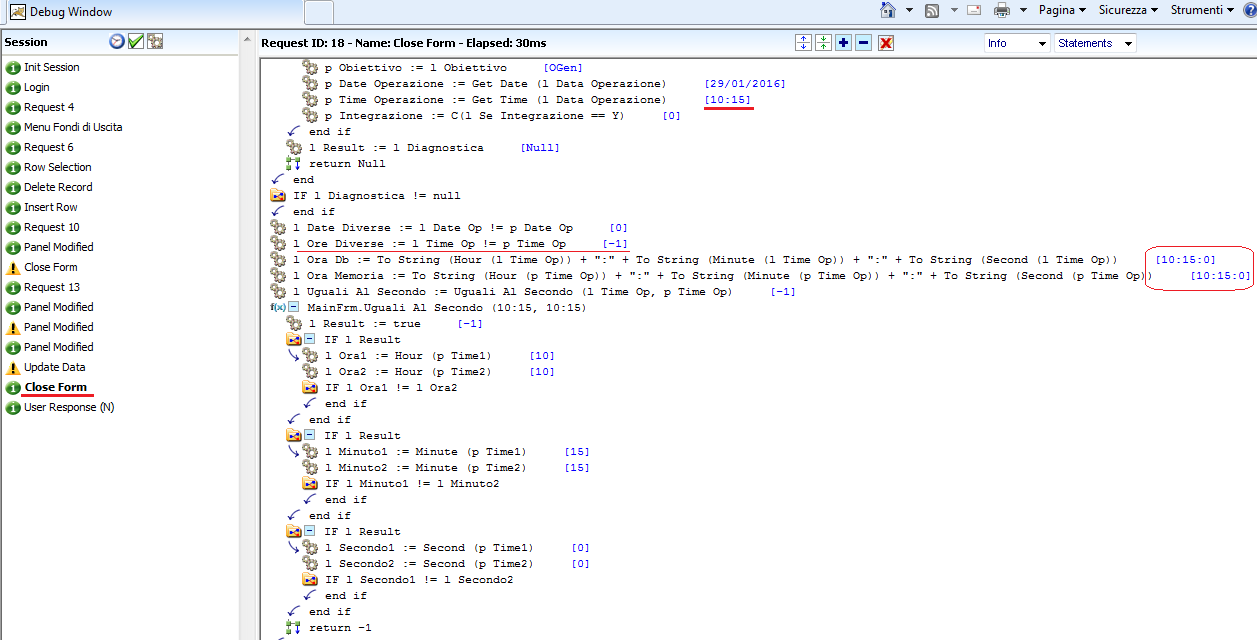Click the RSS feeds icon
The image size is (1257, 640).
pyautogui.click(x=932, y=10)
